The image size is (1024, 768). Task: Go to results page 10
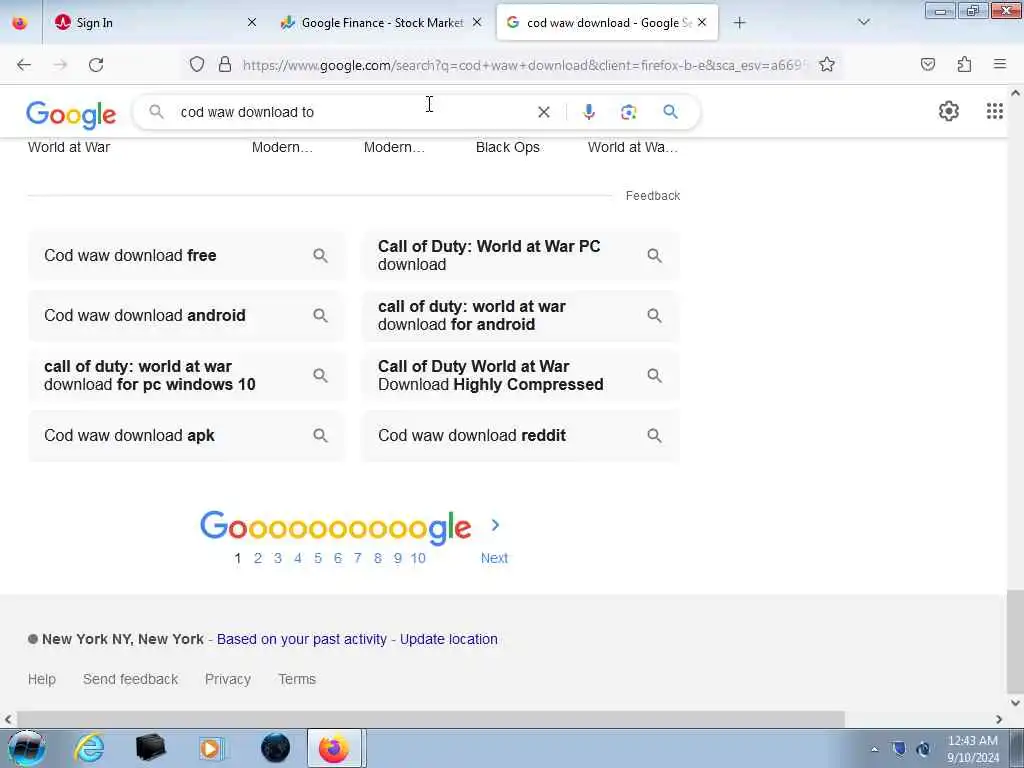click(418, 558)
